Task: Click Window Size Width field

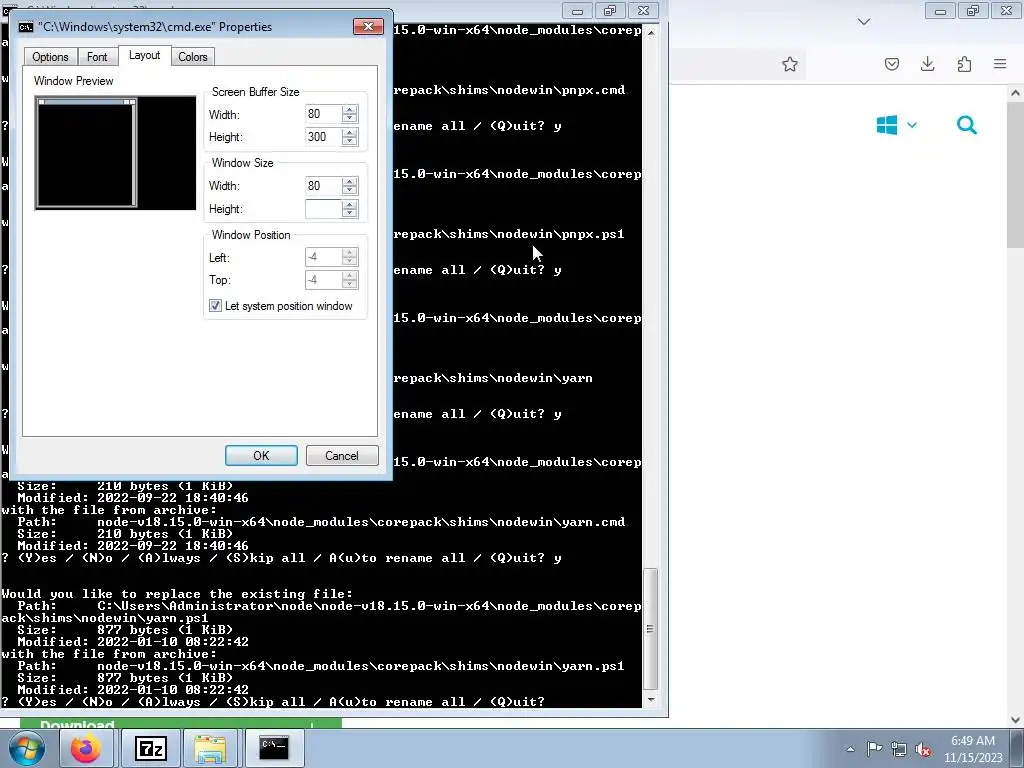Action: 323,185
